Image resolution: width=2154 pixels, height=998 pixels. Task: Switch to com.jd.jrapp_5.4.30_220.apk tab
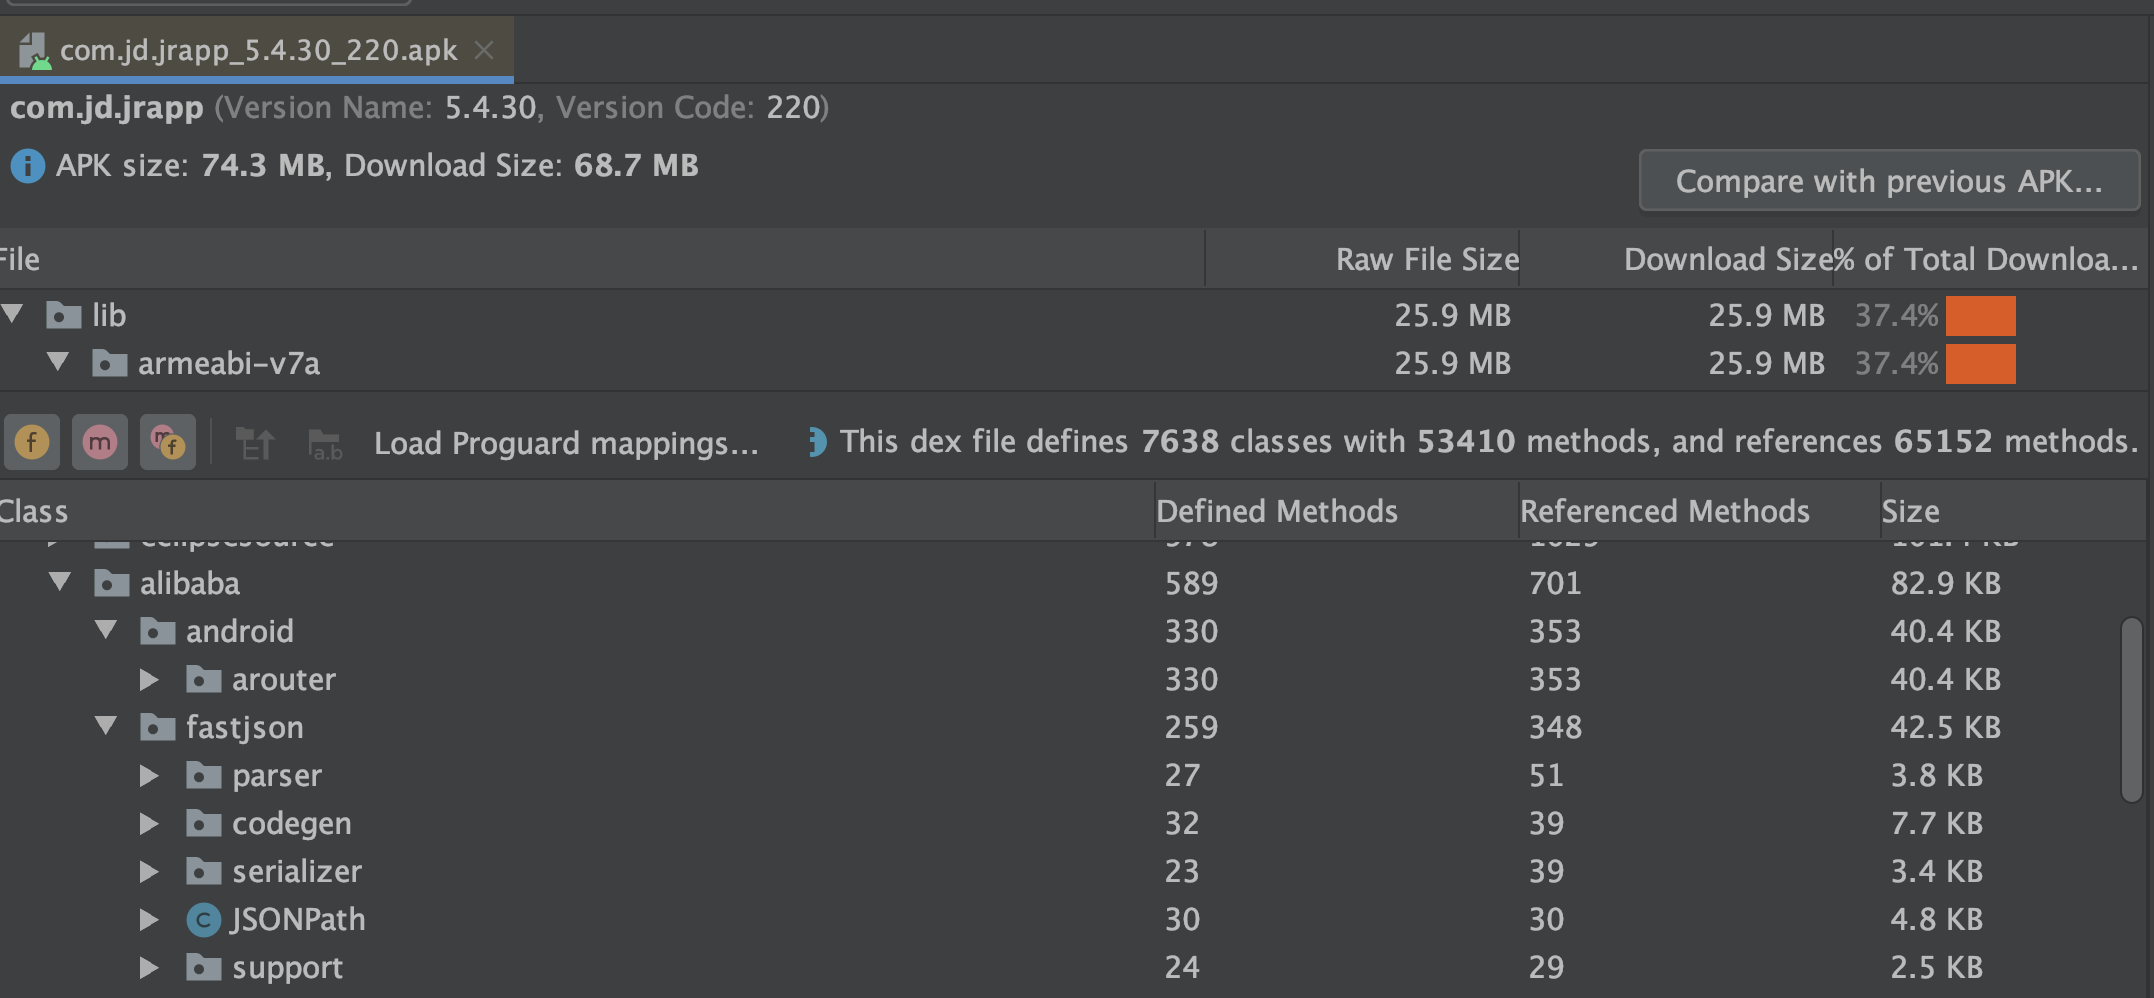pyautogui.click(x=258, y=50)
